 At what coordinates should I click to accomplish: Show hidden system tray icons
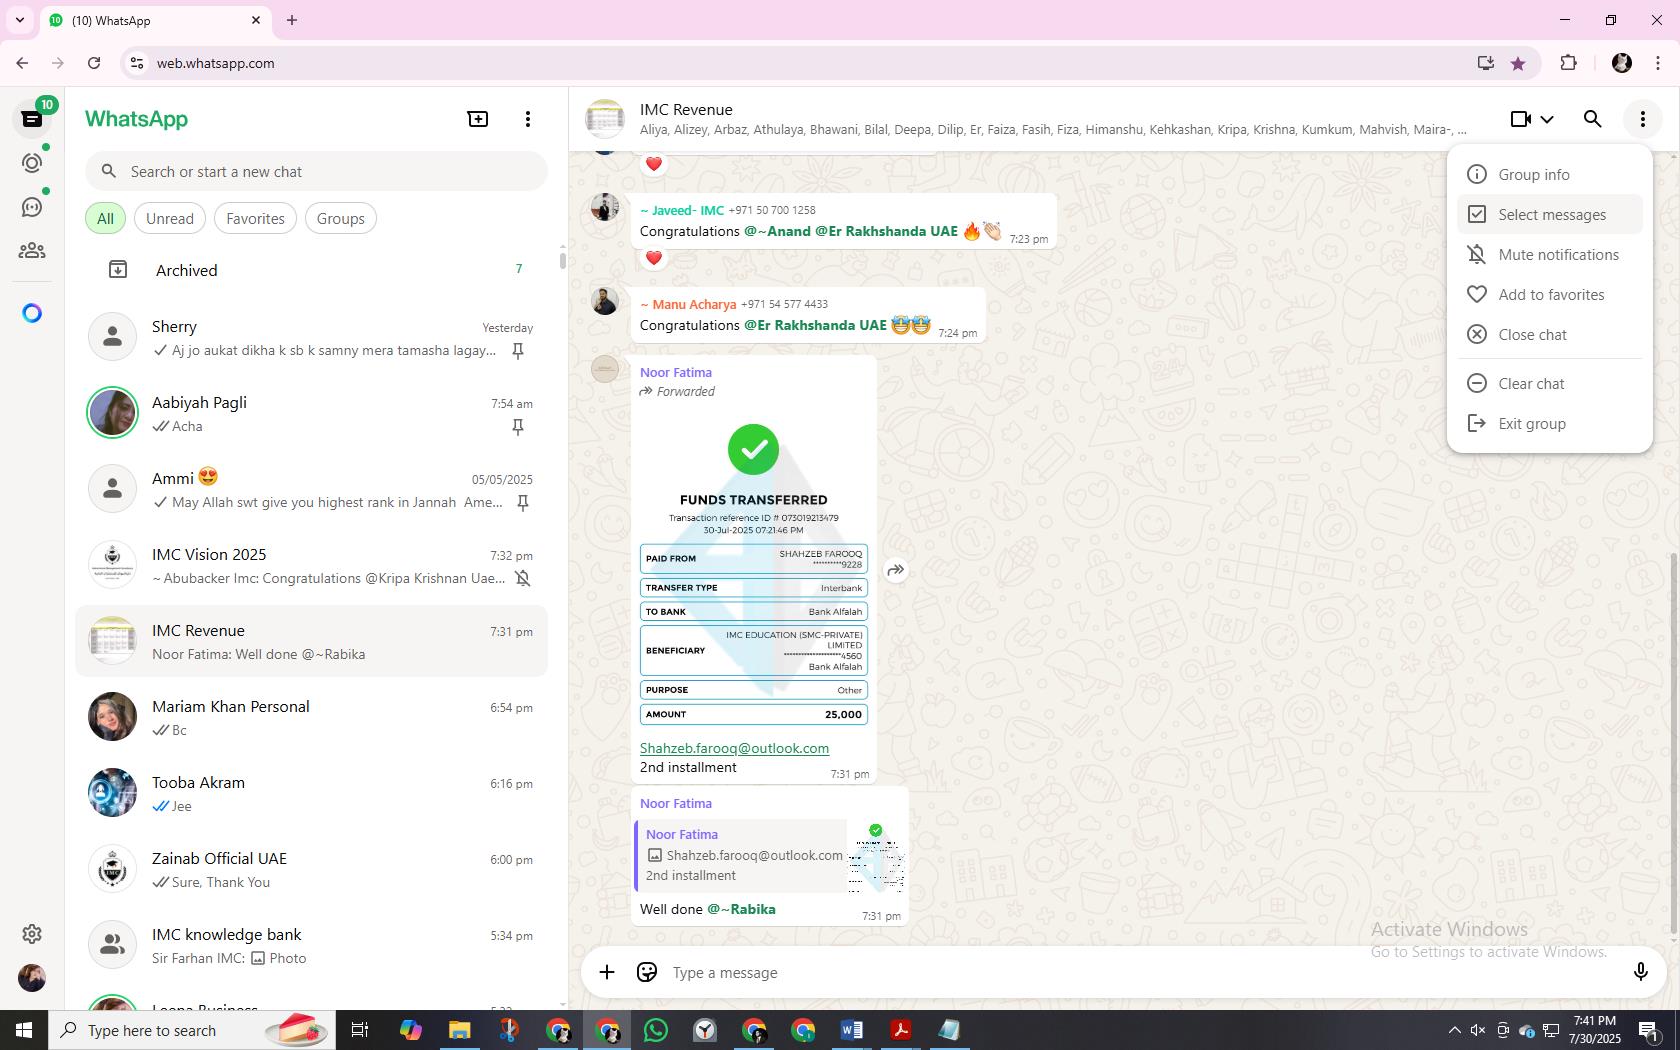(1454, 1030)
